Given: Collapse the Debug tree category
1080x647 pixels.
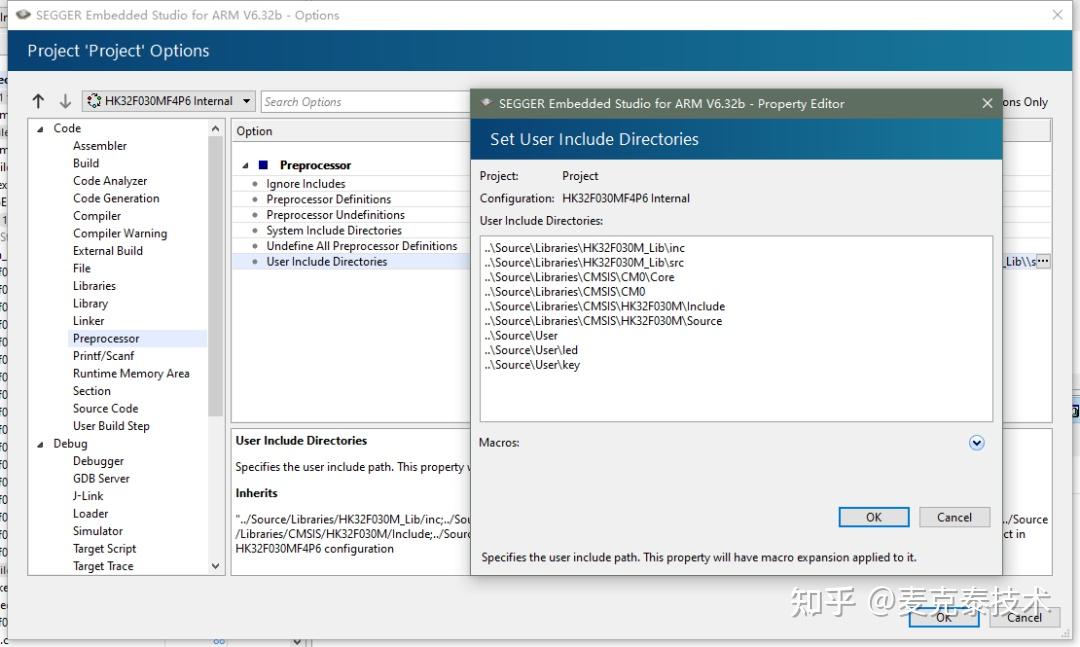Looking at the screenshot, I should (x=40, y=444).
